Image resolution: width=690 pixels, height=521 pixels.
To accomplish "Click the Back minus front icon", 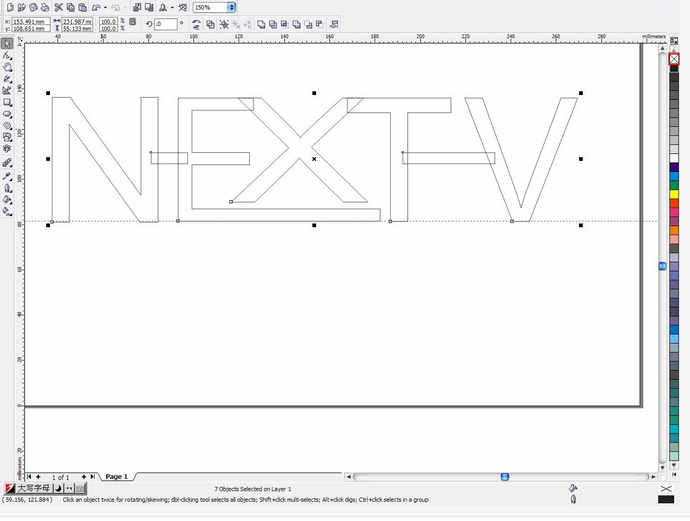I will (x=320, y=24).
